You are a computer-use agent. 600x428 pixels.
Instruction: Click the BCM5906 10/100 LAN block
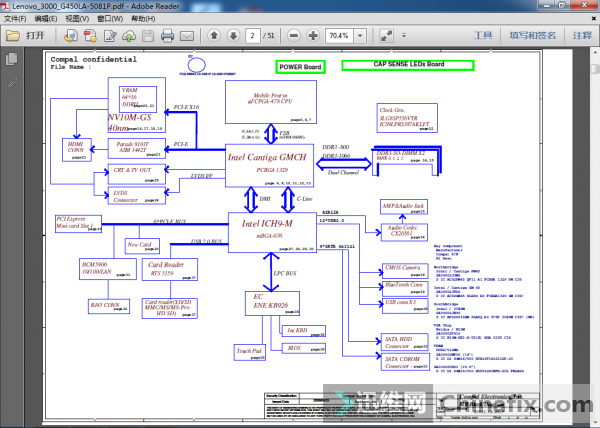pos(108,269)
